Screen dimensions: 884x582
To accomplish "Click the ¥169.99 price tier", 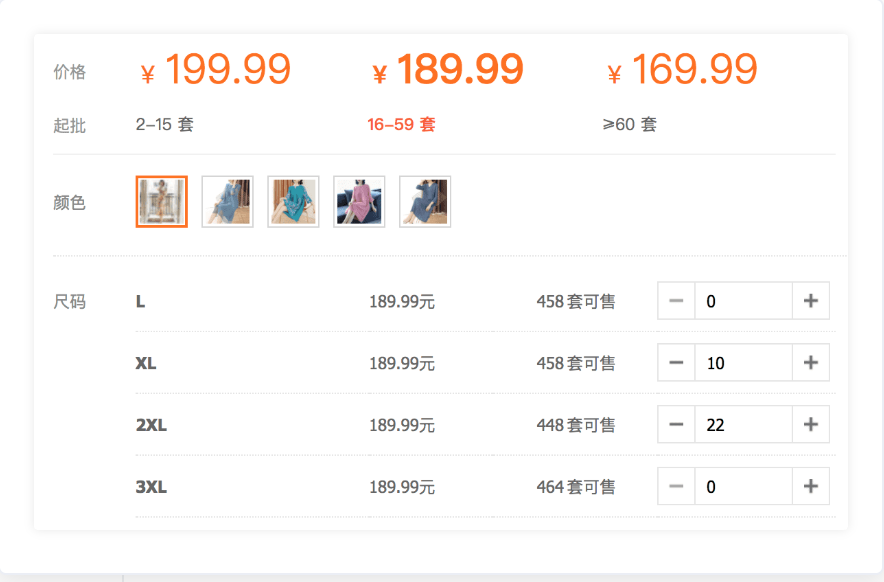I will tap(682, 70).
